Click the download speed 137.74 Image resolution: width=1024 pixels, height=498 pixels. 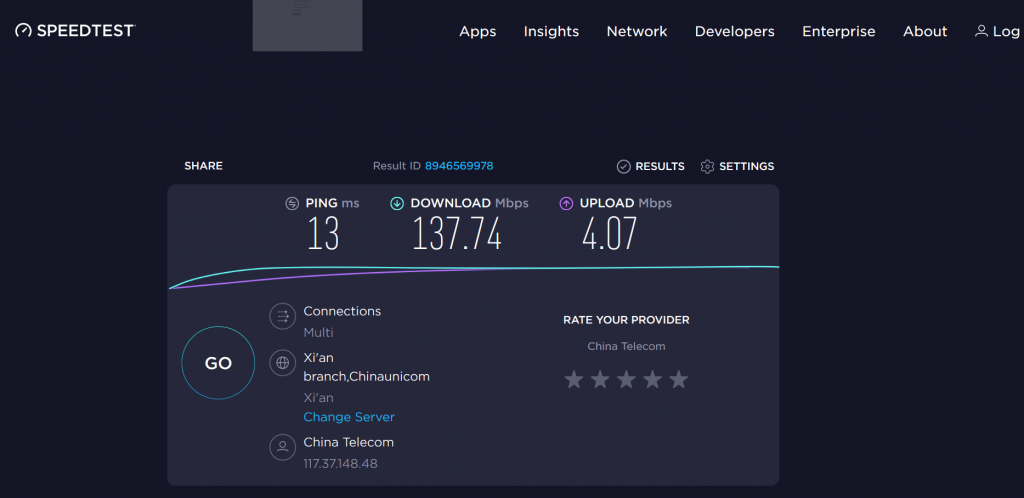[x=457, y=234]
